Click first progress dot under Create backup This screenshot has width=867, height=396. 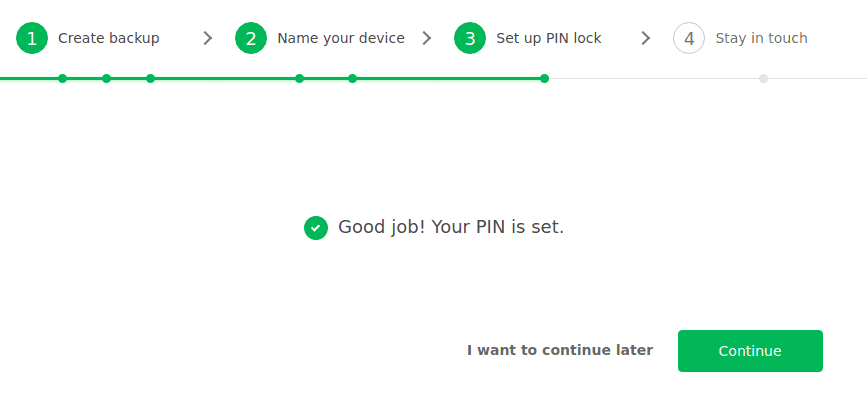point(62,79)
